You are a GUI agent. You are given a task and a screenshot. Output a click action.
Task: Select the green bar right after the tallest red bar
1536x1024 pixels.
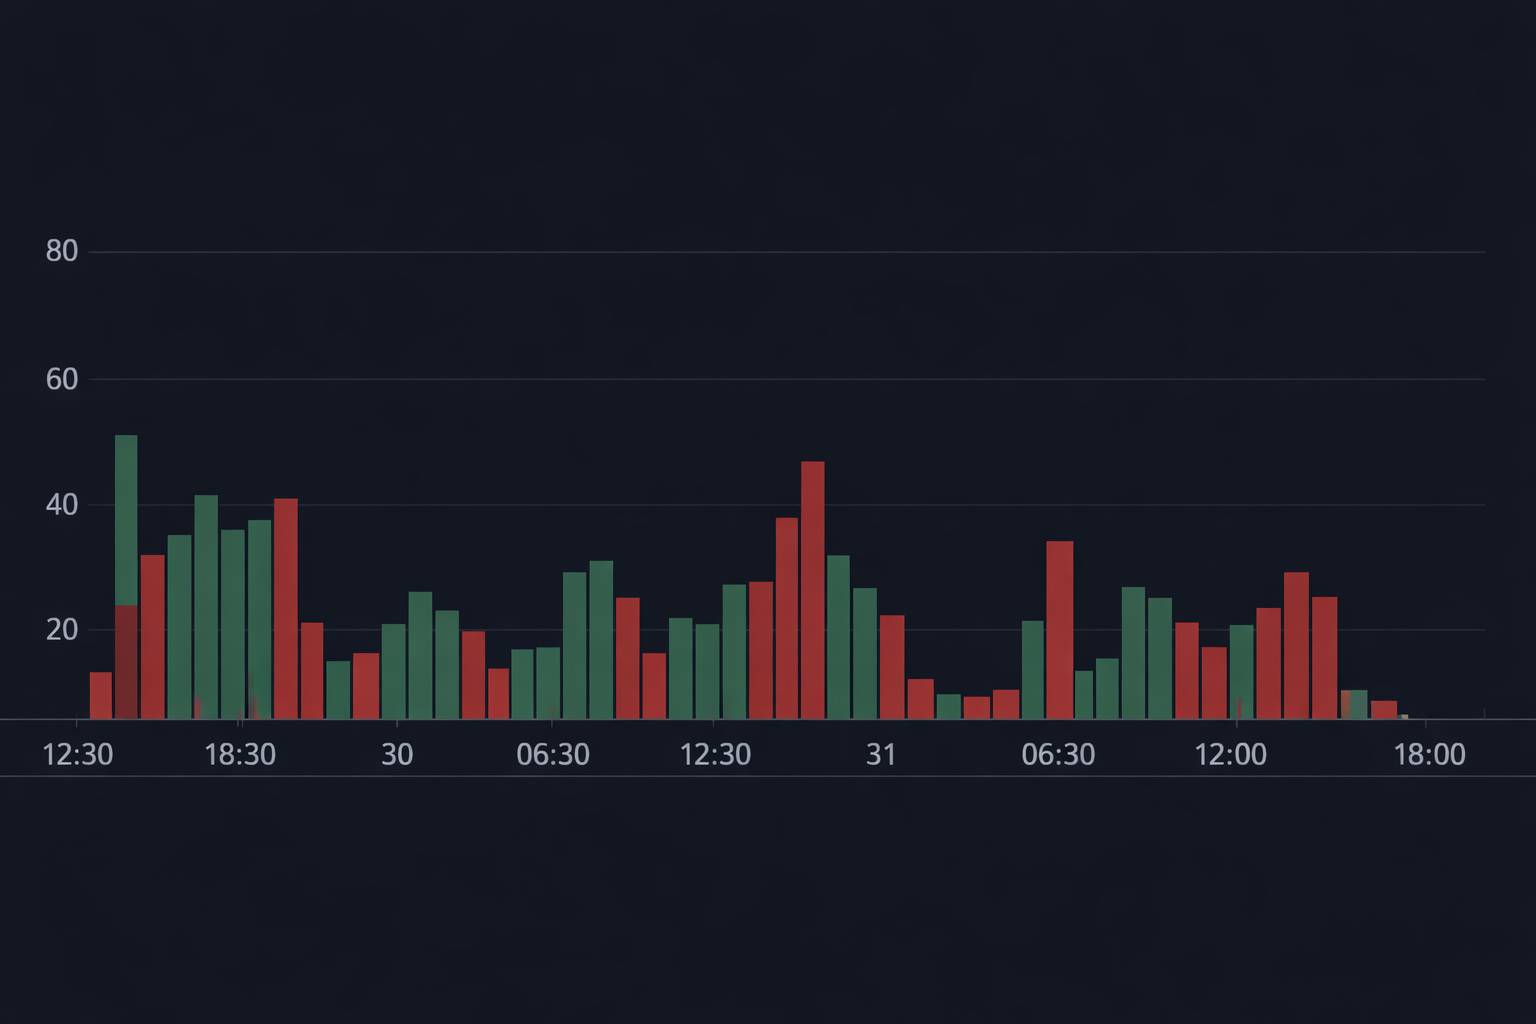point(838,637)
